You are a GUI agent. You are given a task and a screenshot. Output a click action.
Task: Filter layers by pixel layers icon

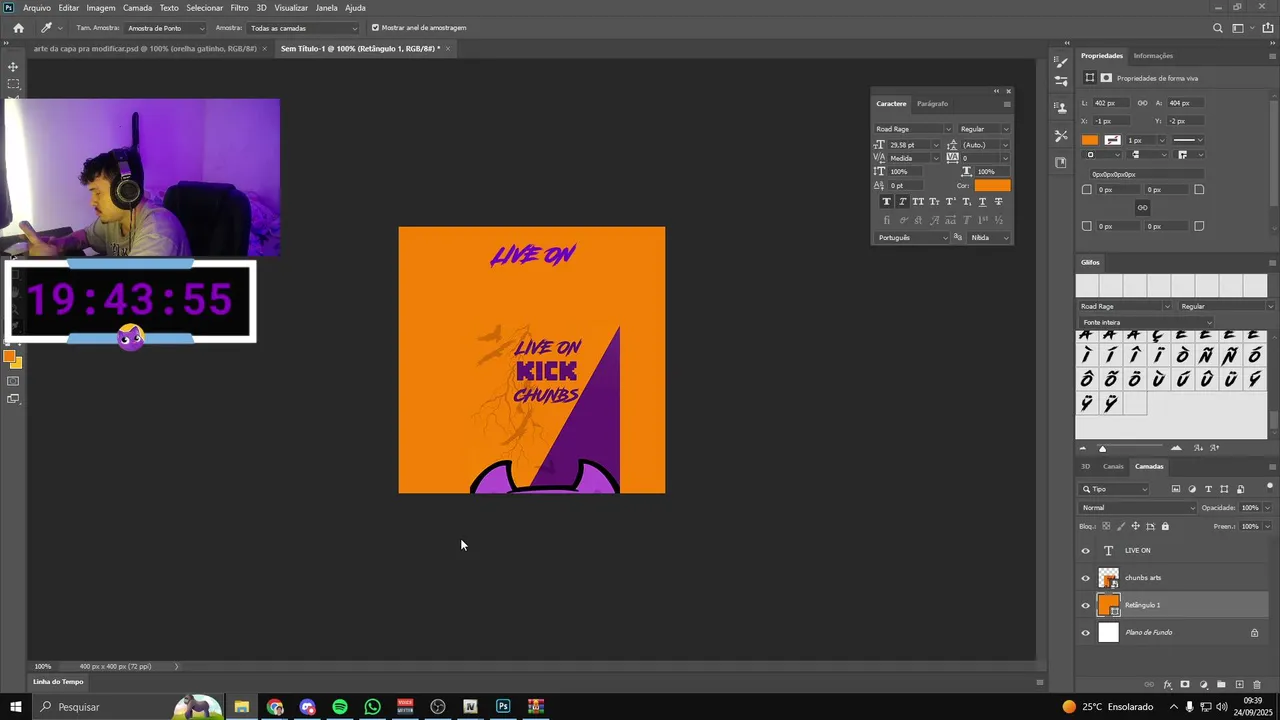(x=1176, y=489)
